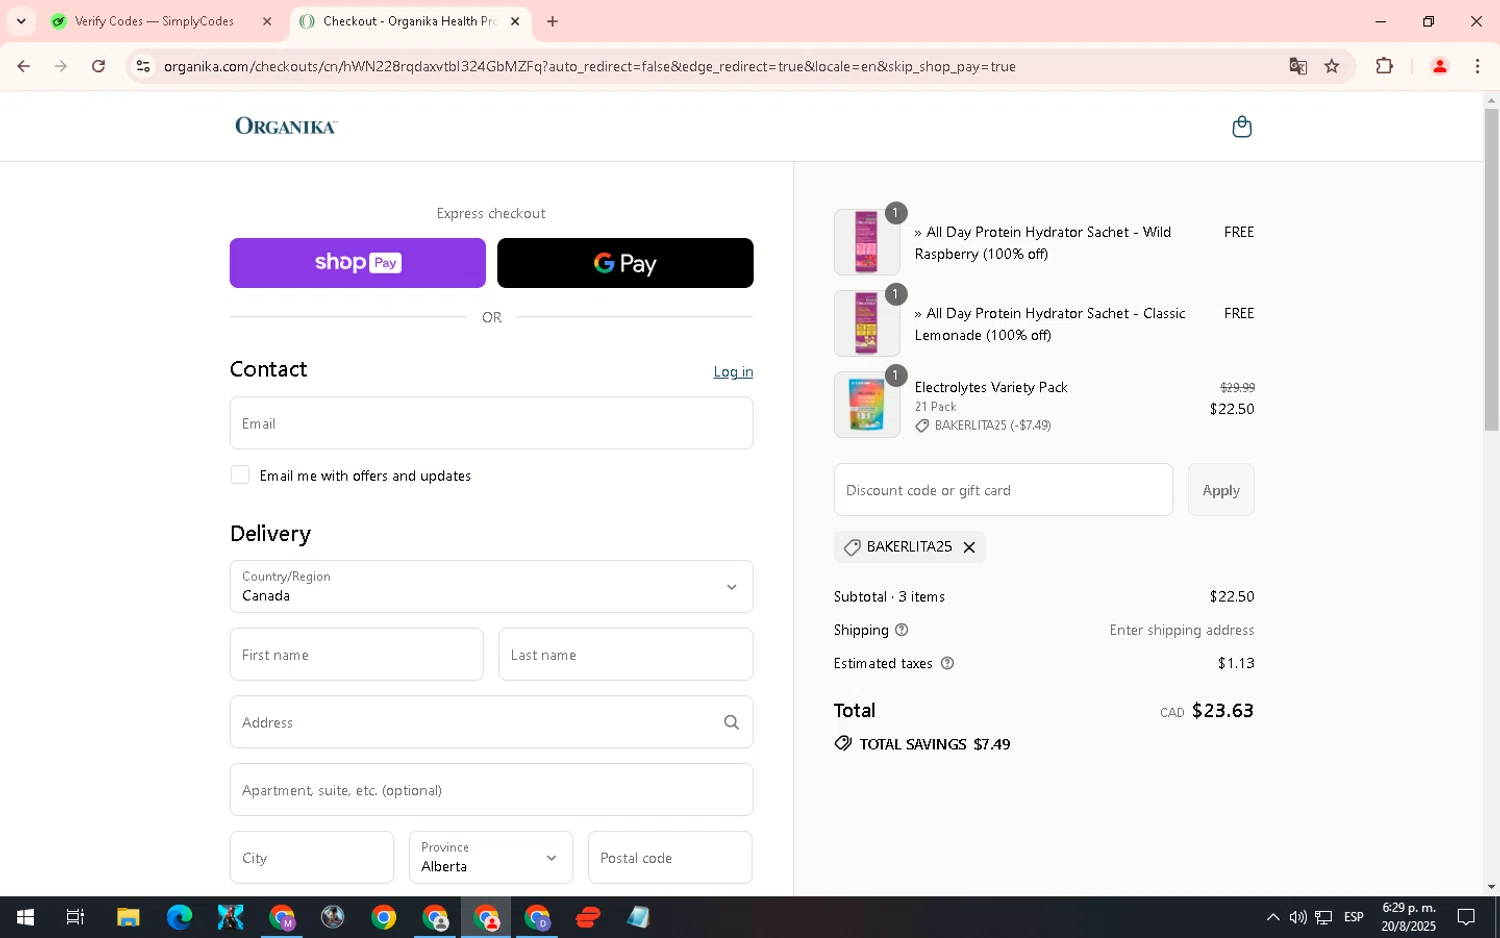Click the Apply discount button
The height and width of the screenshot is (938, 1500).
pyautogui.click(x=1221, y=490)
